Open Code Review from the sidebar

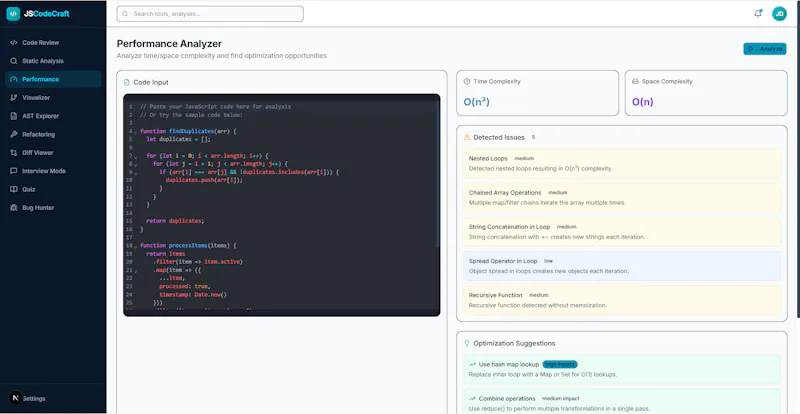coord(53,42)
